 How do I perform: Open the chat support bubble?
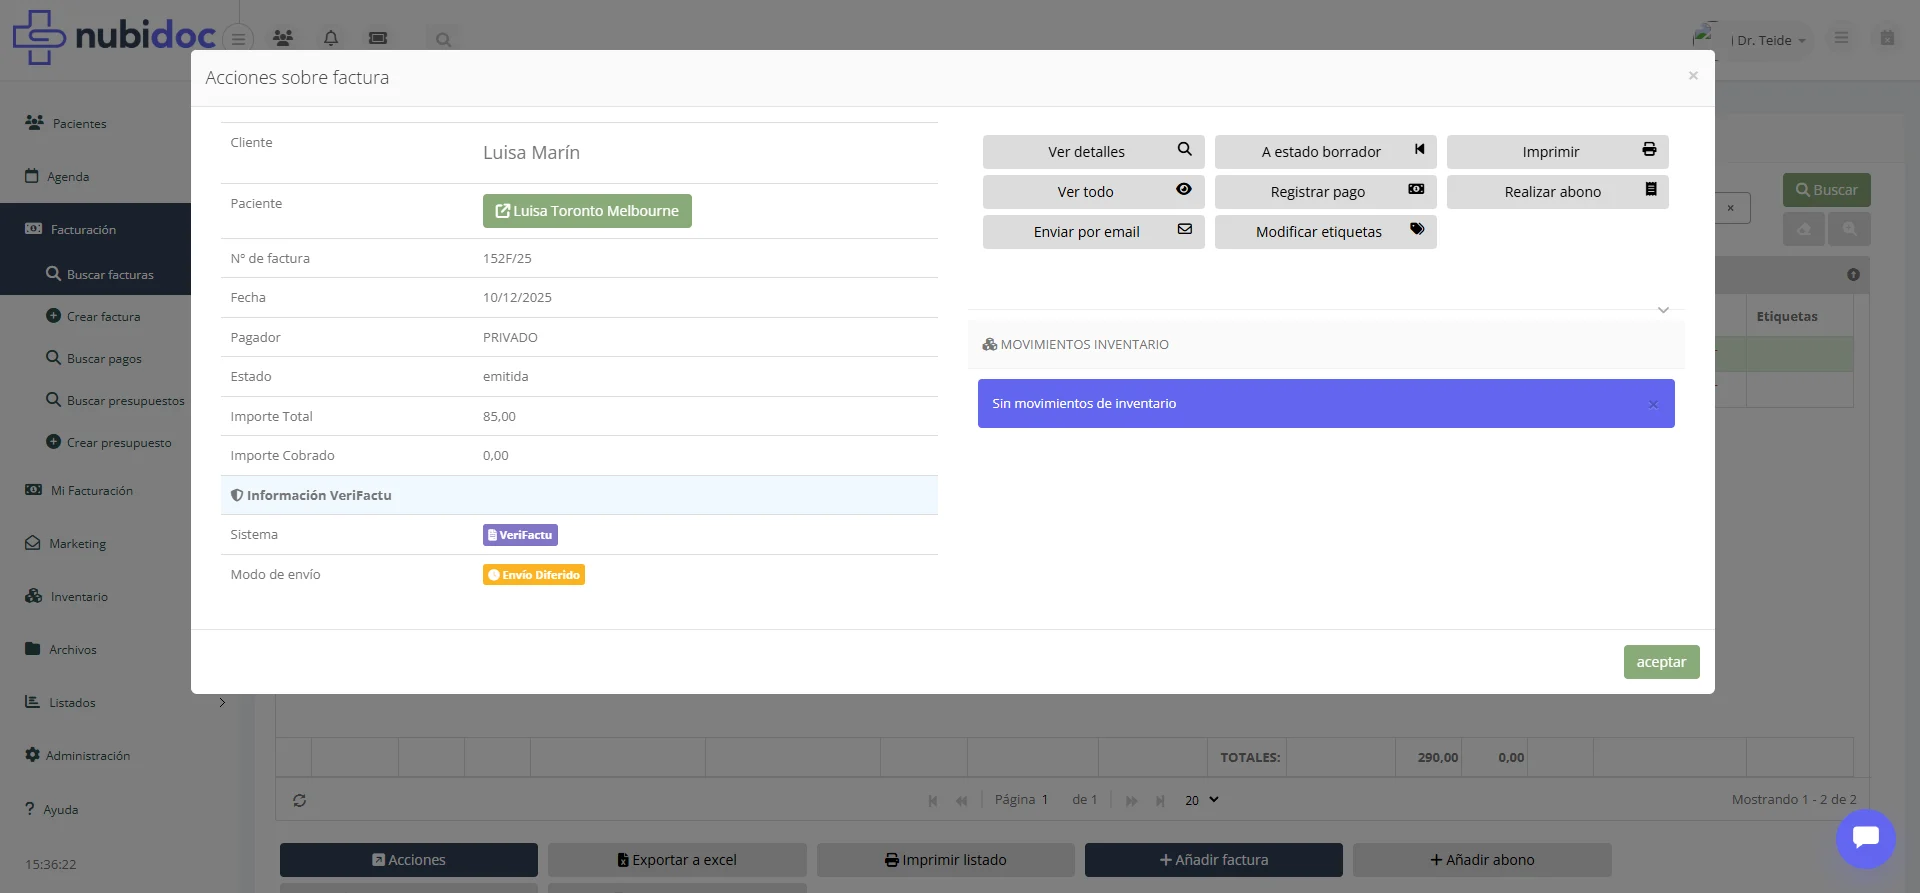coord(1866,838)
